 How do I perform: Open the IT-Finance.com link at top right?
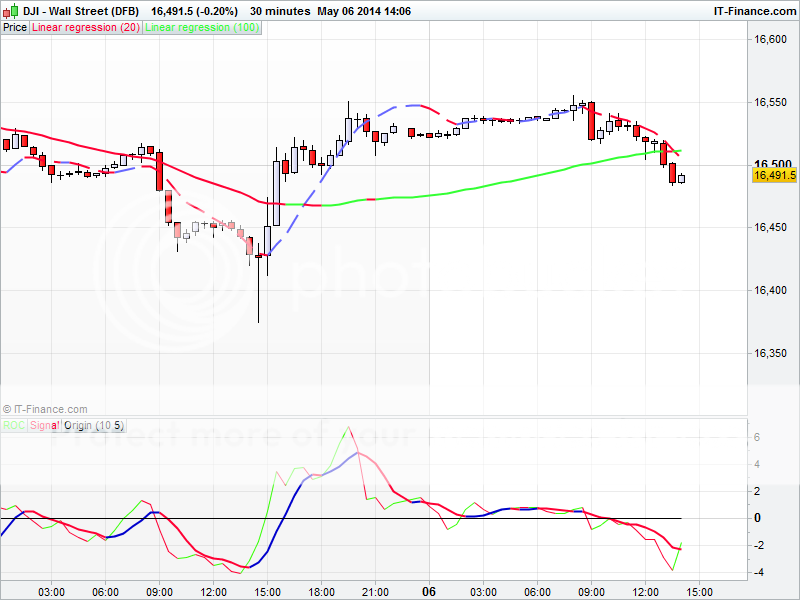click(x=755, y=10)
